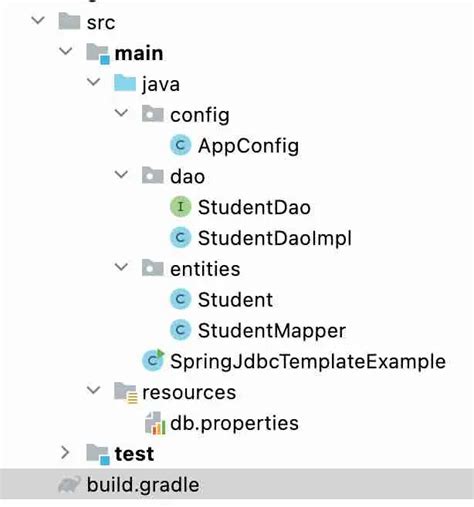Click the AppConfig class icon
The image size is (474, 507).
click(180, 145)
